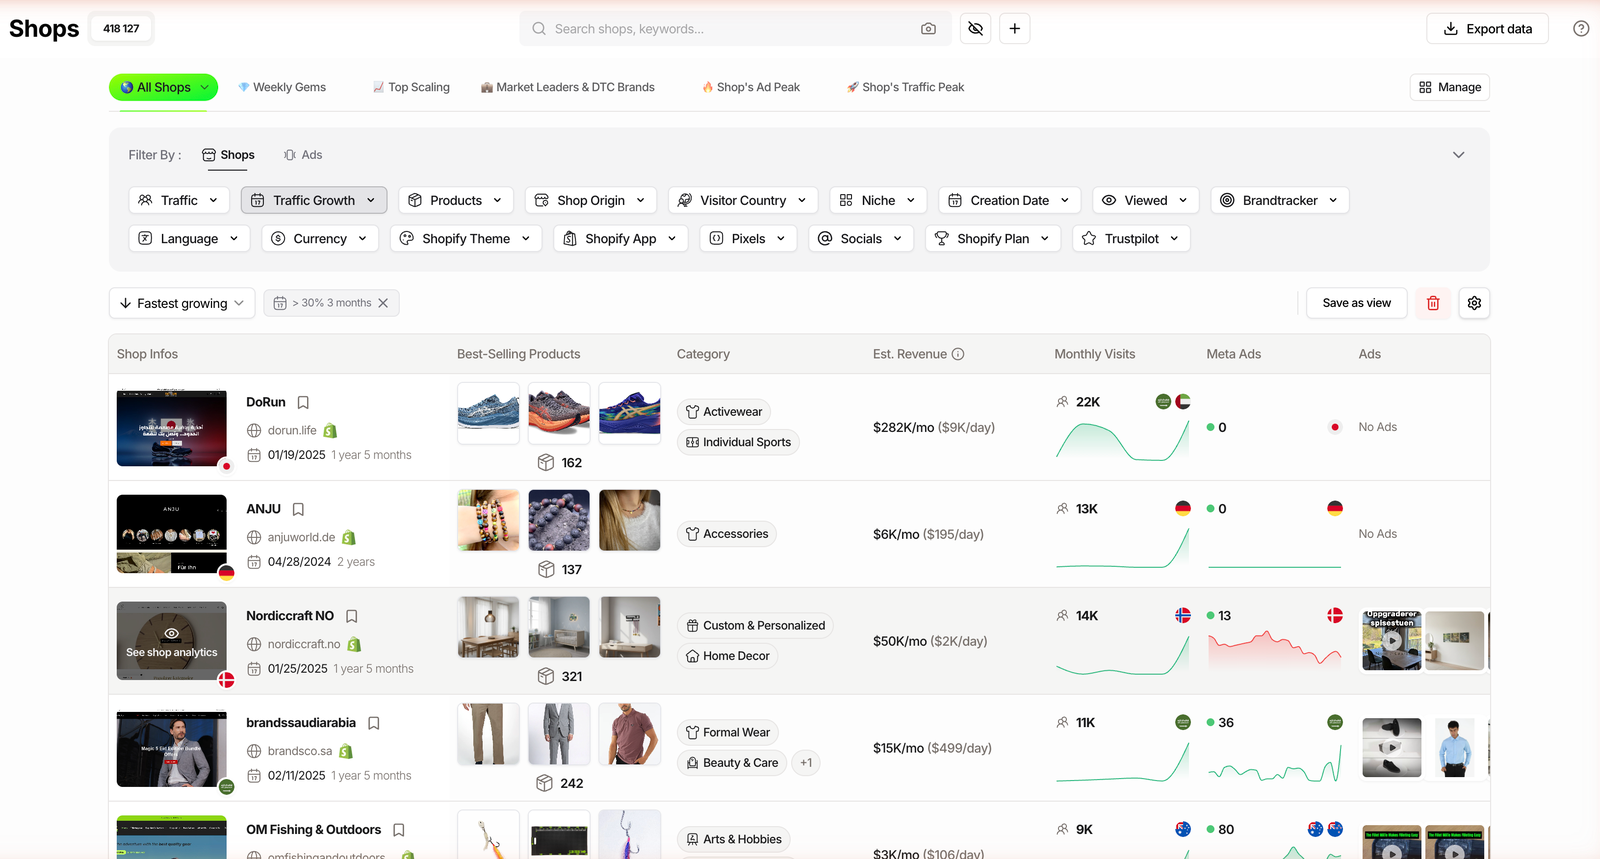
Task: Open the dorun.life shop link
Action: point(292,430)
